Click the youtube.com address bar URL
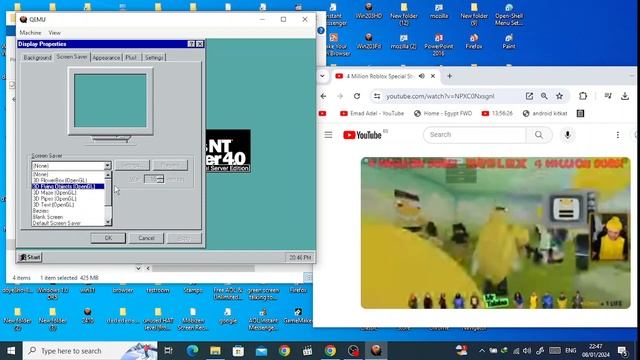This screenshot has height=360, width=640. (x=440, y=96)
